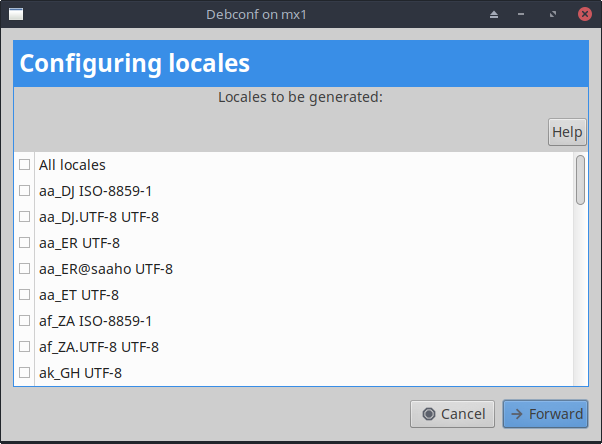Viewport: 602px width, 444px height.
Task: Enable the af_ZA ISO-8859-1 checkbox
Action: [25, 321]
